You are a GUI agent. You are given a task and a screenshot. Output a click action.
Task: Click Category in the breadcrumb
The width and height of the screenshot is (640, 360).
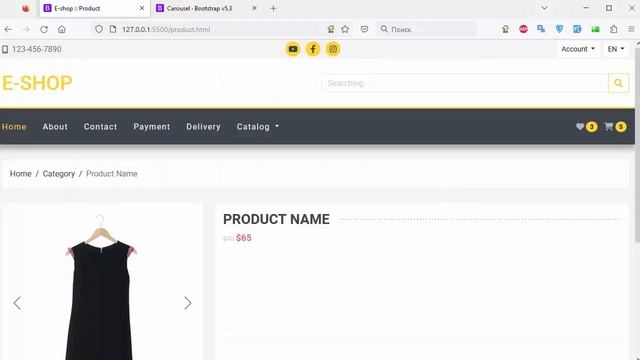click(59, 174)
